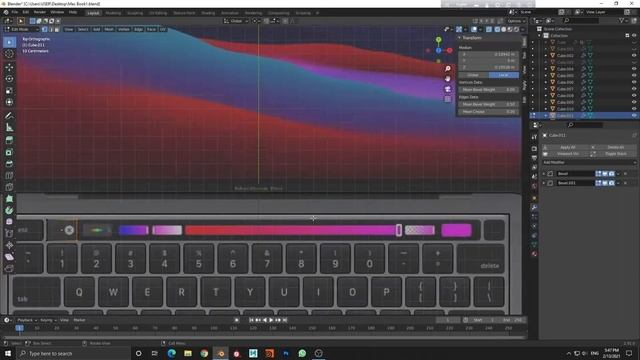Toggle visibility eye of Cube.004

point(634,69)
